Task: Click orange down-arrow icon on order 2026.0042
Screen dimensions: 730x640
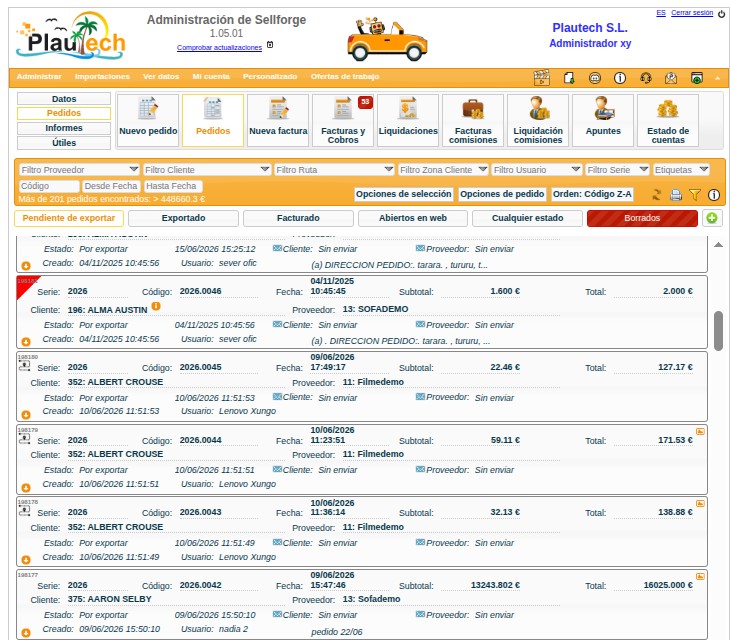Action: pos(26,633)
